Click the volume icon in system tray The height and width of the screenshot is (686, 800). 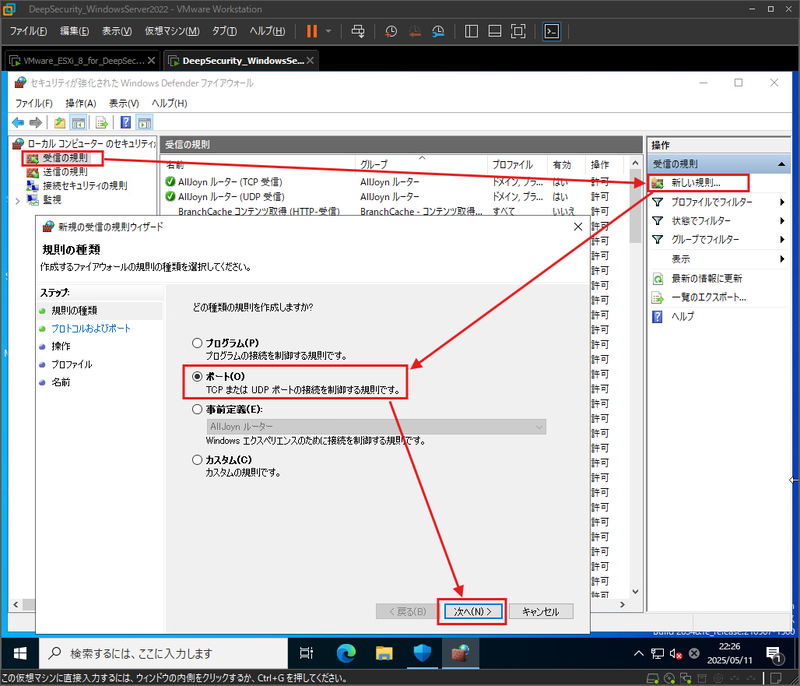pyautogui.click(x=676, y=654)
